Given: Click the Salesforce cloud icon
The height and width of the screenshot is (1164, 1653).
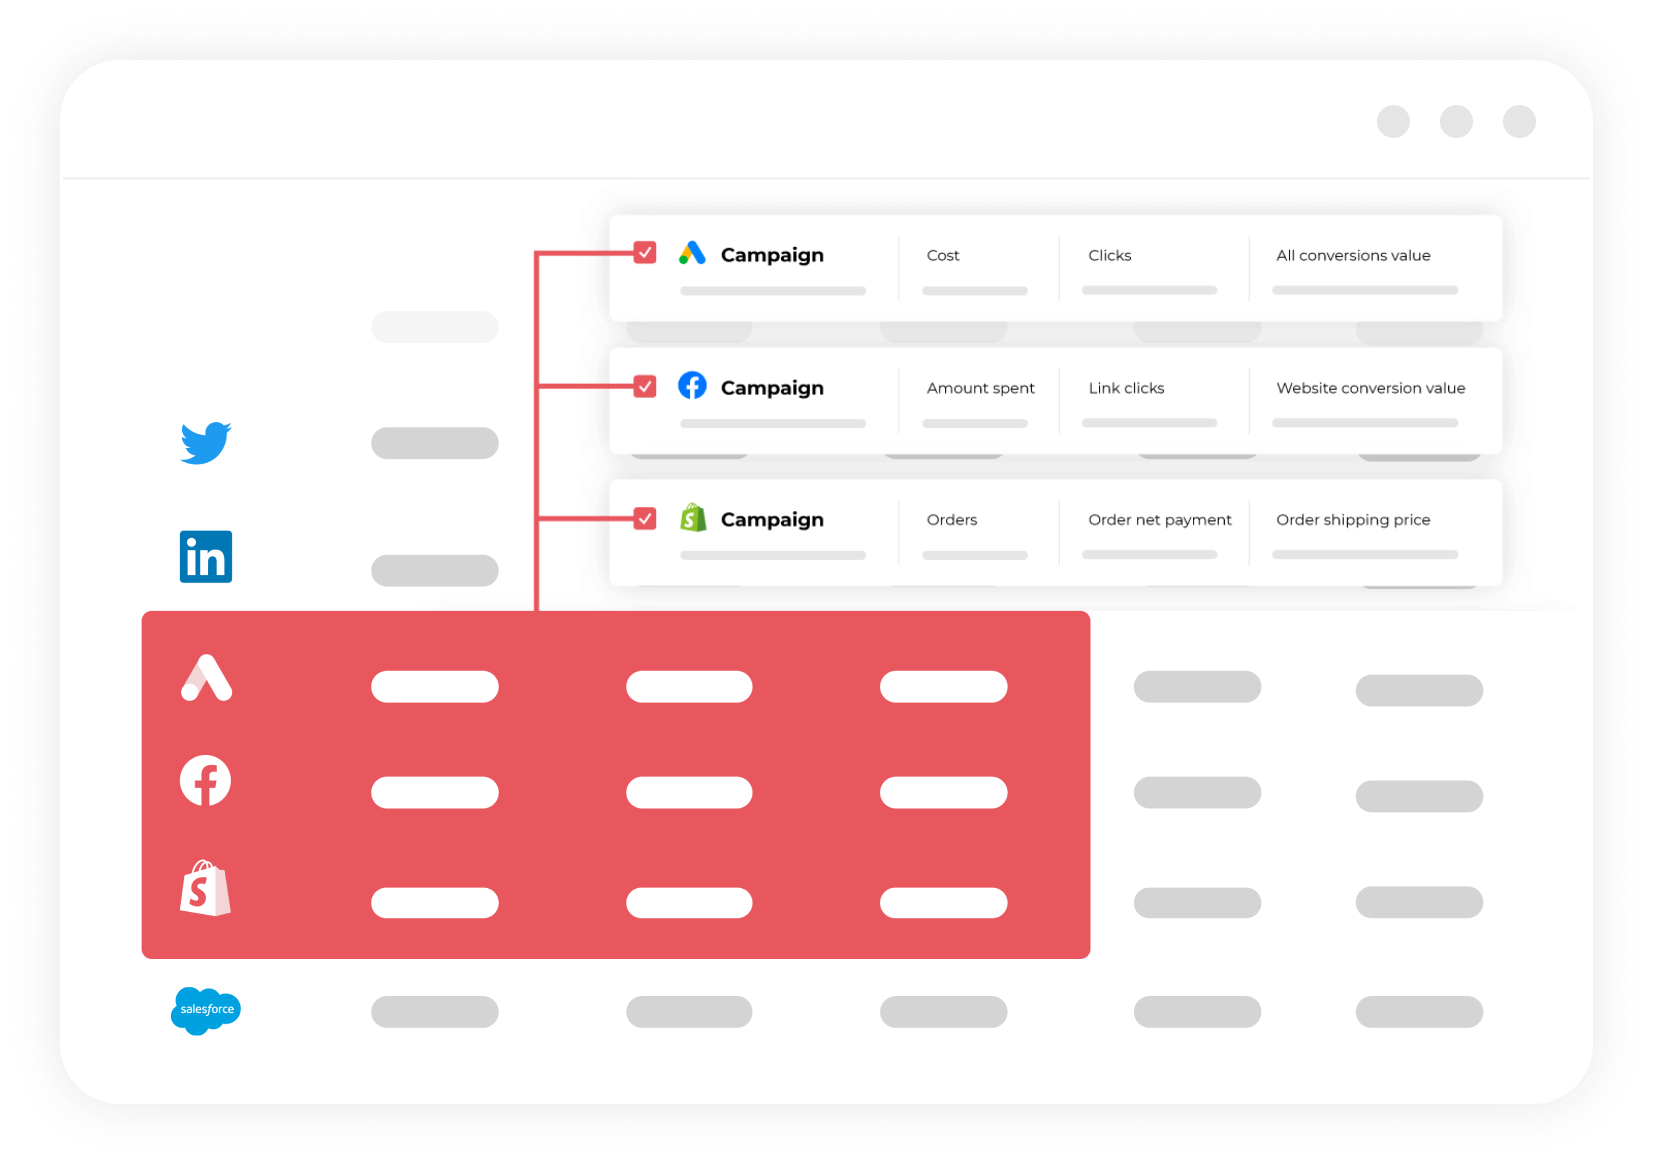Looking at the screenshot, I should 206,1010.
